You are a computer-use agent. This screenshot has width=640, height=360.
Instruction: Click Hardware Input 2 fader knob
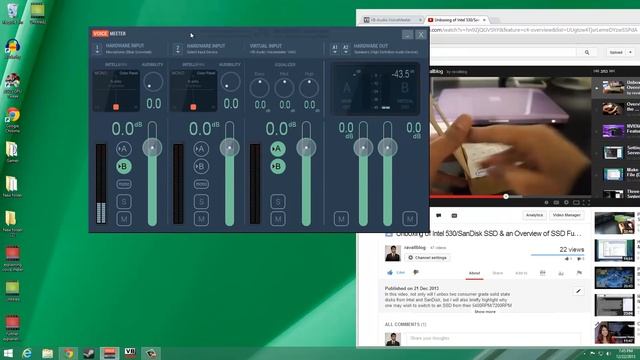click(229, 147)
